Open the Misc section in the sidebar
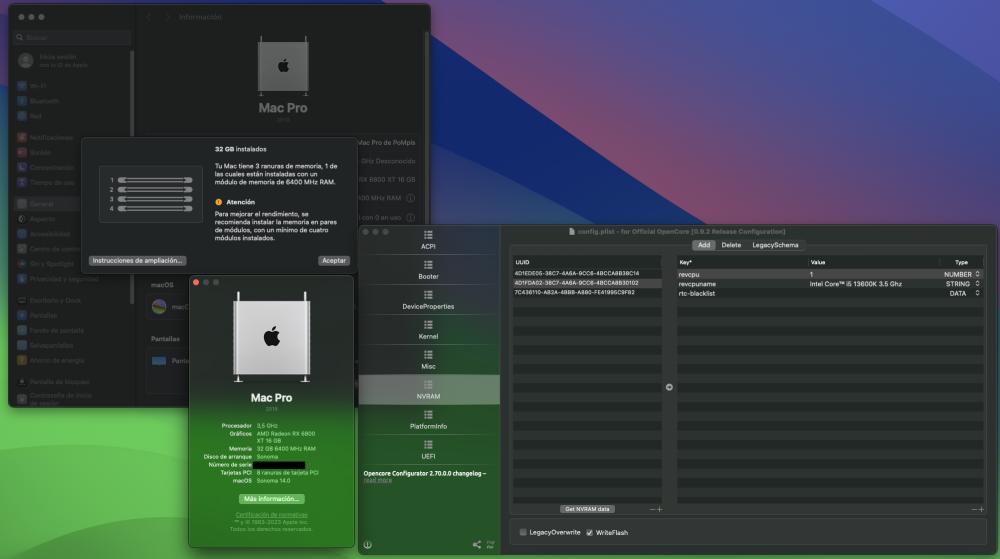1000x559 pixels. [x=428, y=360]
